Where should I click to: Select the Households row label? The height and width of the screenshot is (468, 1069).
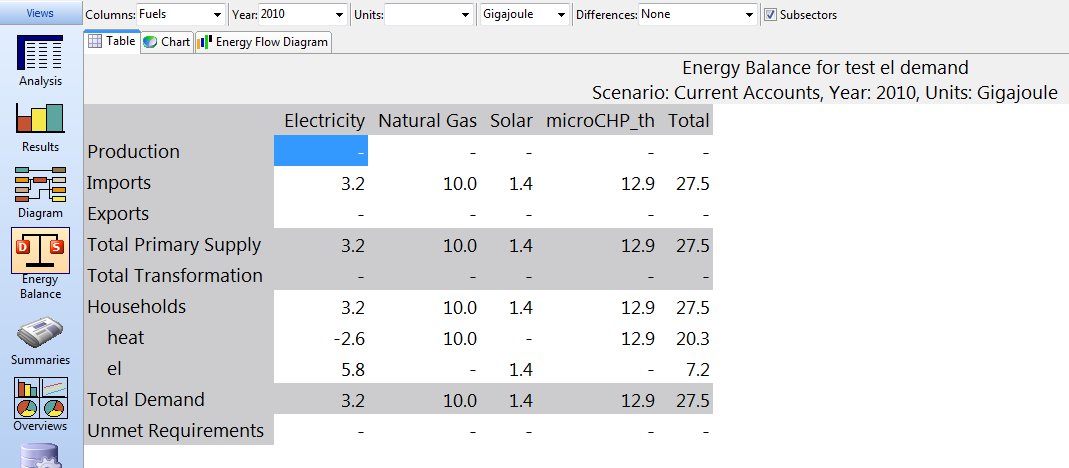179,306
